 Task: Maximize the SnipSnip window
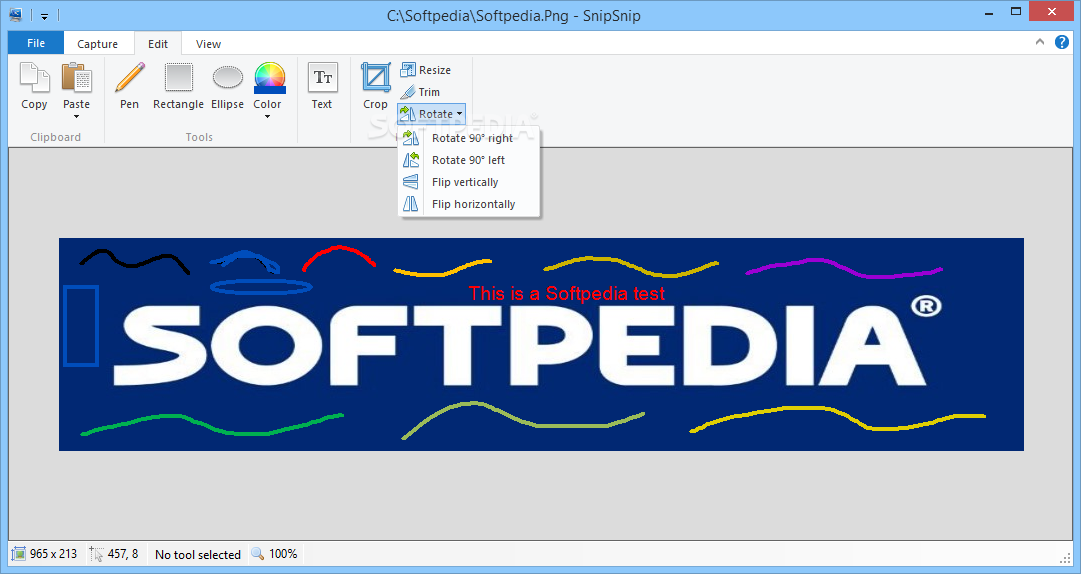(1016, 11)
